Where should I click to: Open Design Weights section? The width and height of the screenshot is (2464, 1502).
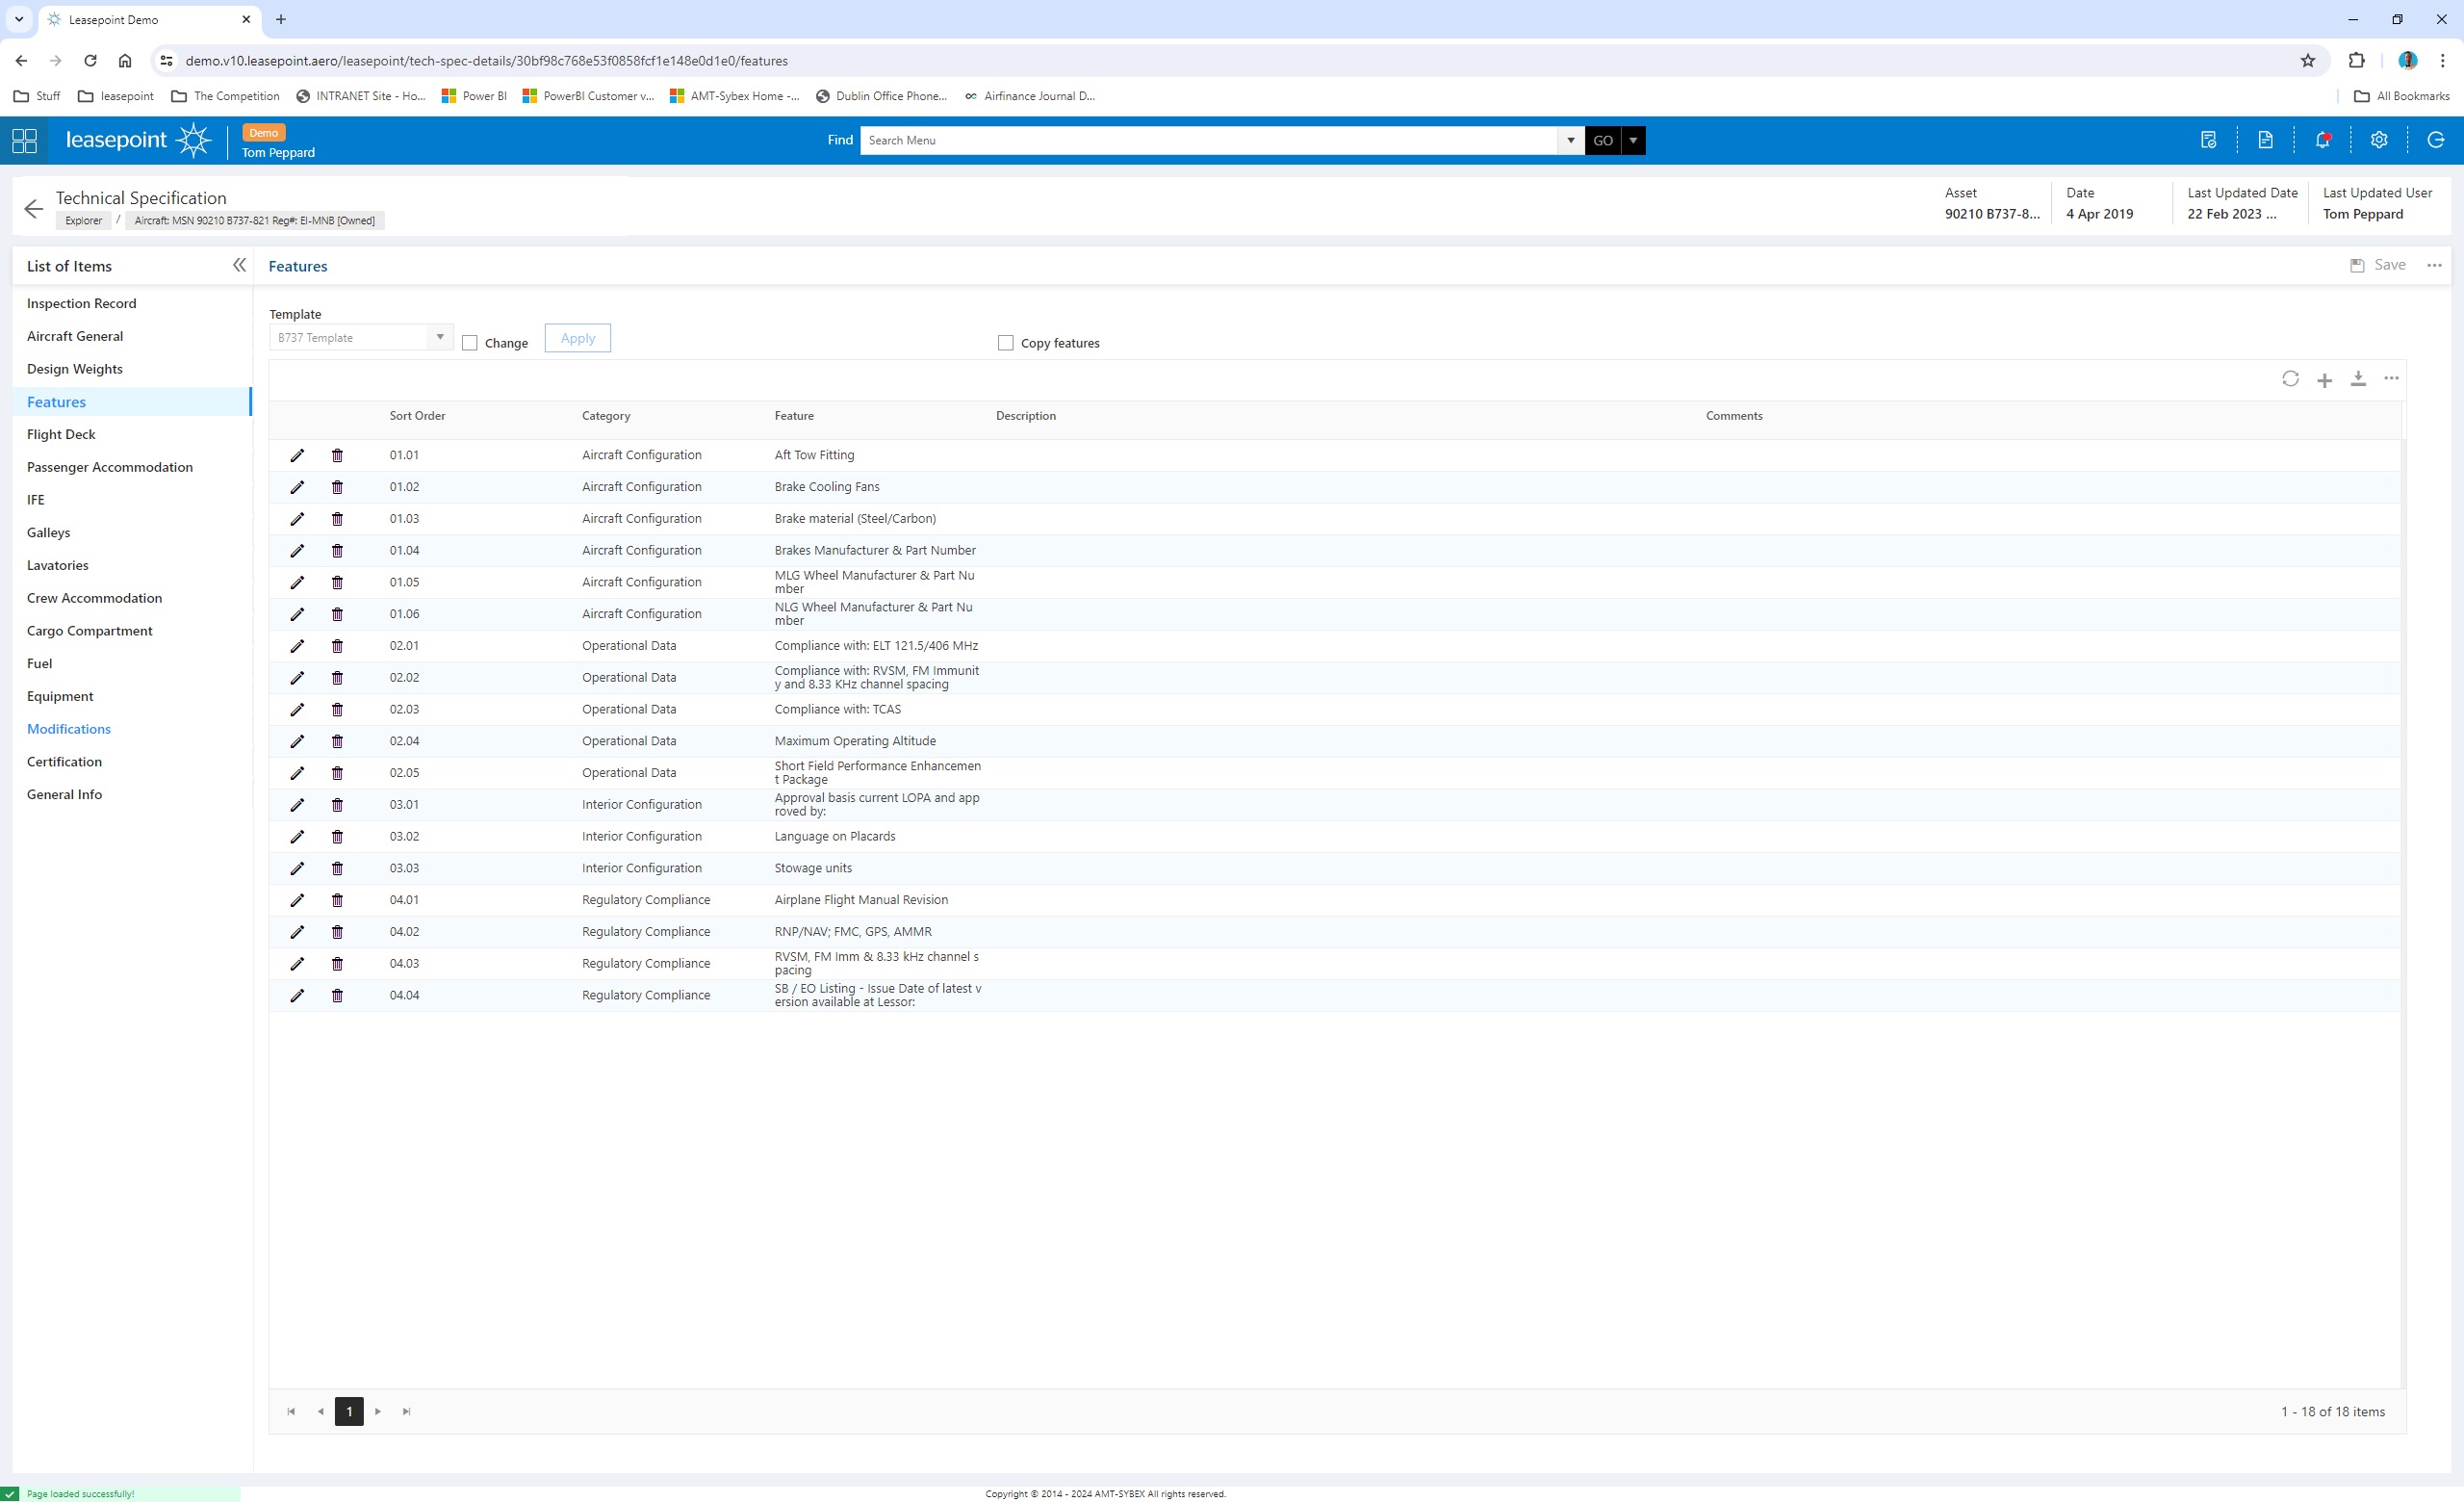75,369
